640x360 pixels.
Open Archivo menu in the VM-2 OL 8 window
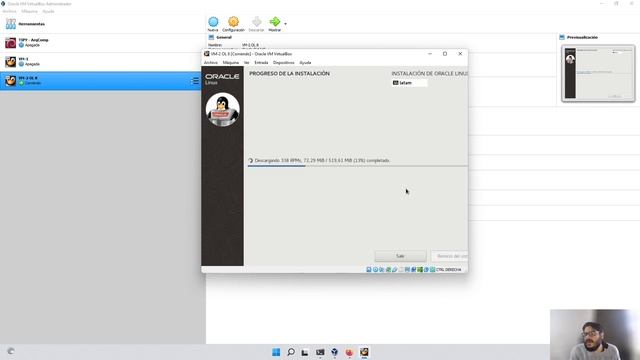[x=211, y=62]
